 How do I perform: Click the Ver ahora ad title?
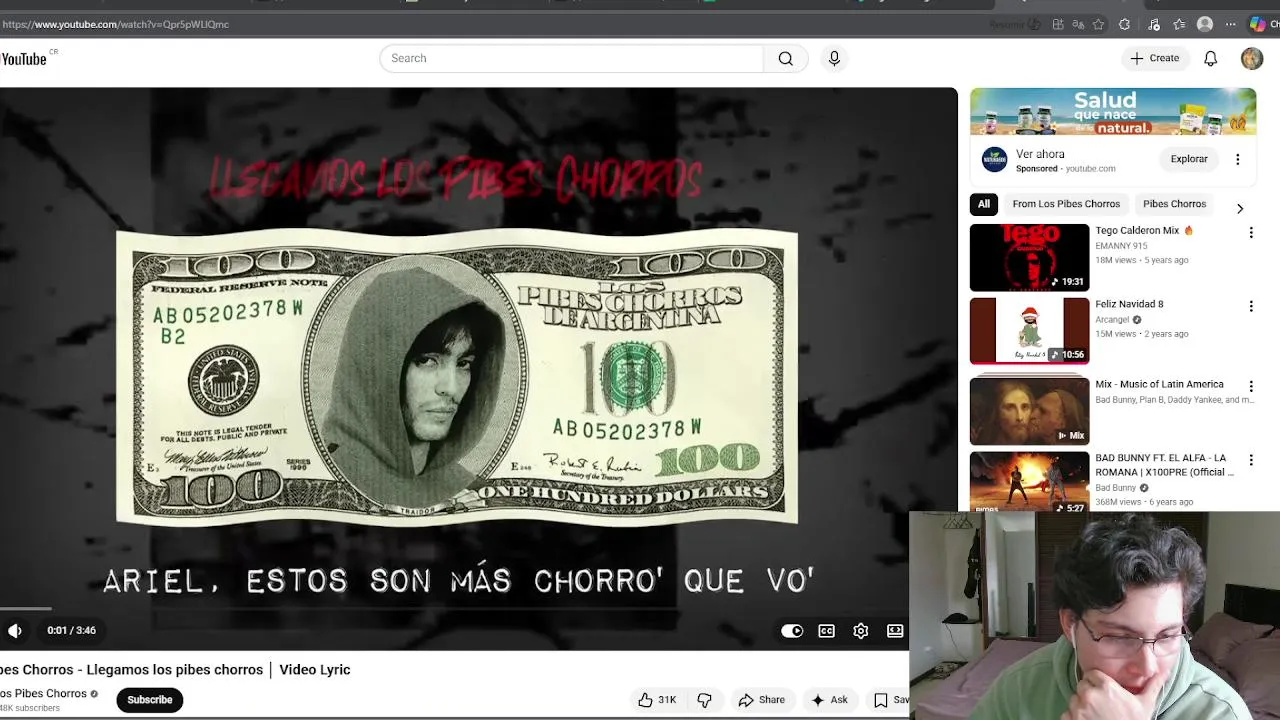coord(1040,154)
